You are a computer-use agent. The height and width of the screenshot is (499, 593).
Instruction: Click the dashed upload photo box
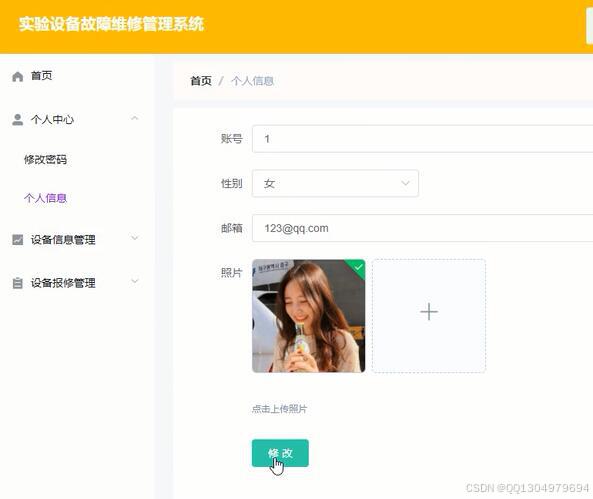[x=429, y=316]
